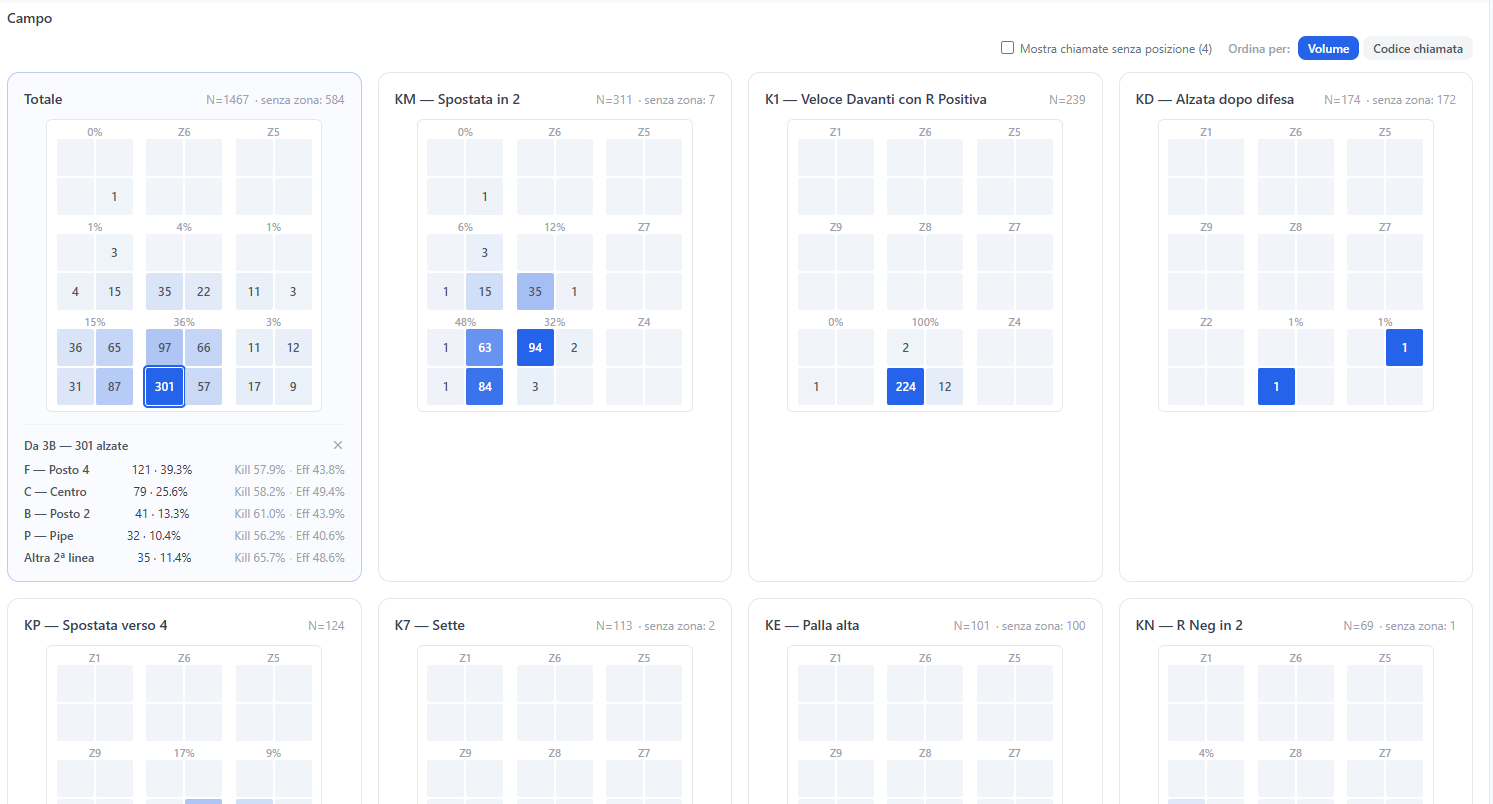Enable Mostra chiamate senza posizione checkbox
Screen dimensions: 1493x804
click(x=1008, y=48)
